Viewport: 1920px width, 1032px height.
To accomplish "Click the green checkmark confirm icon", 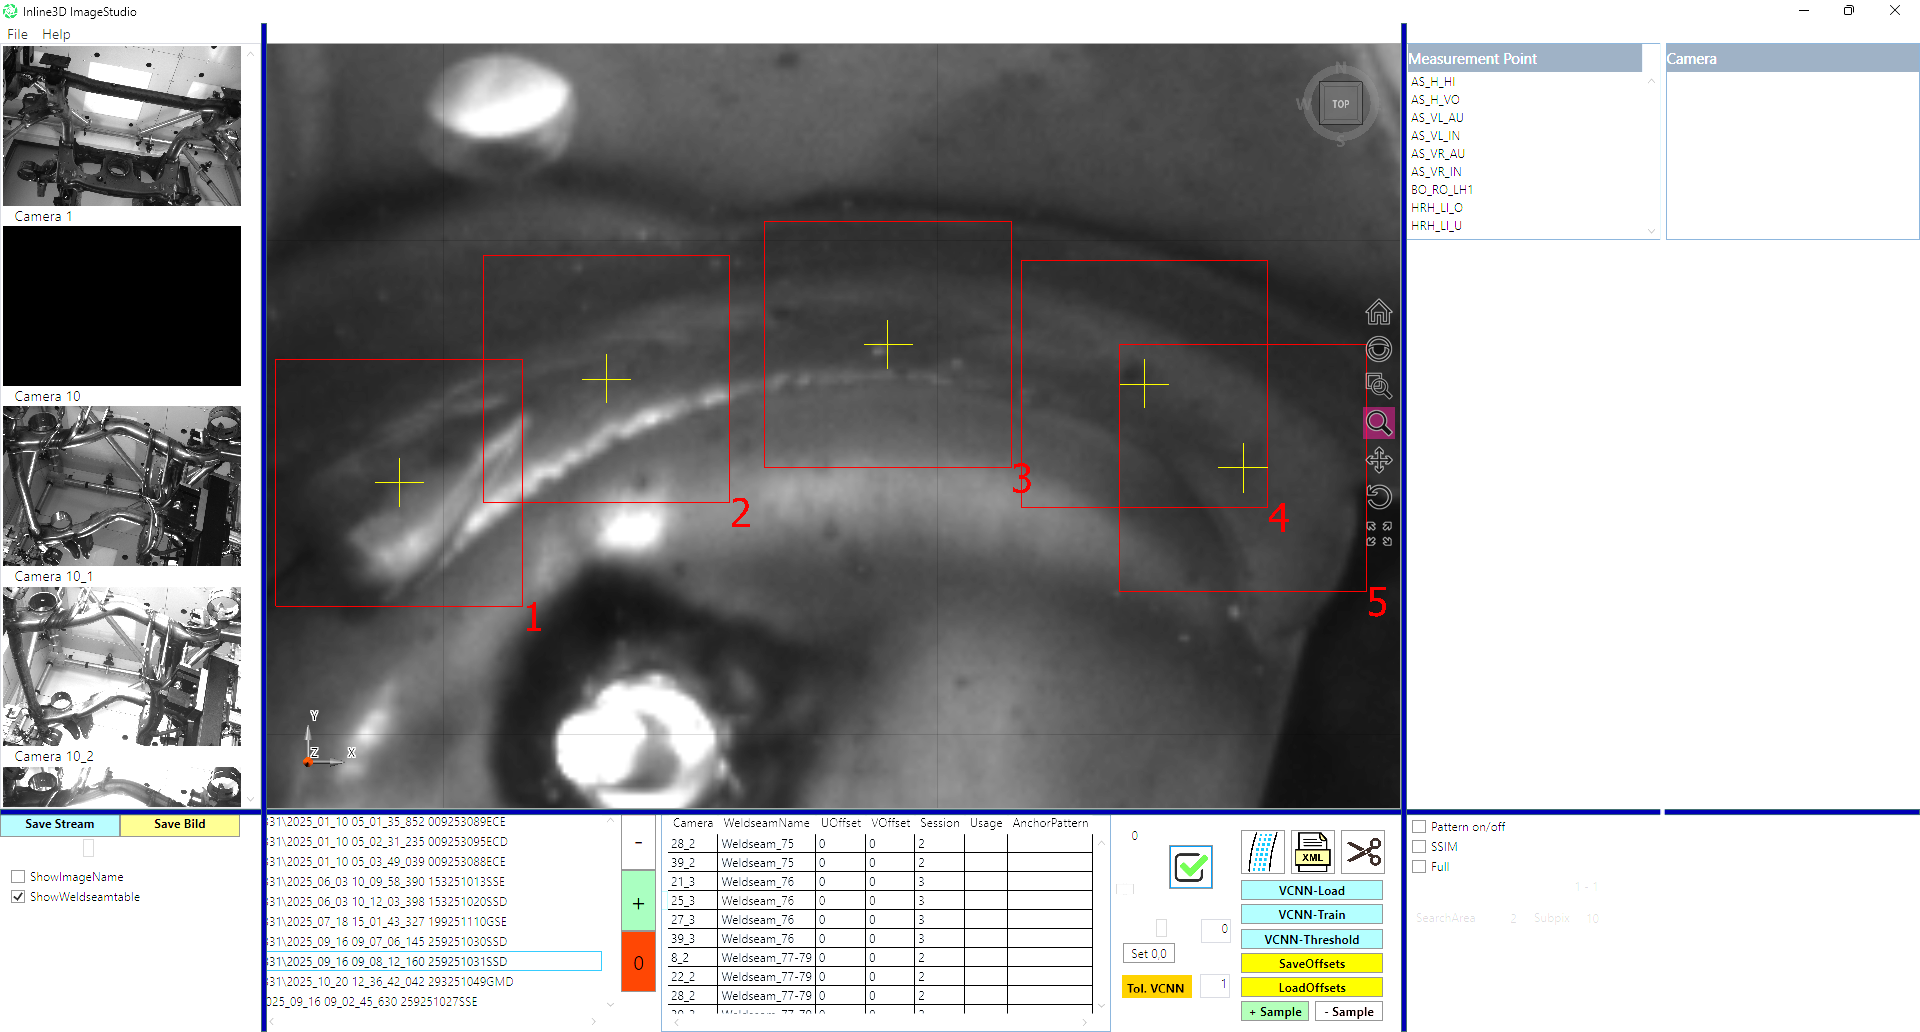I will 1191,867.
